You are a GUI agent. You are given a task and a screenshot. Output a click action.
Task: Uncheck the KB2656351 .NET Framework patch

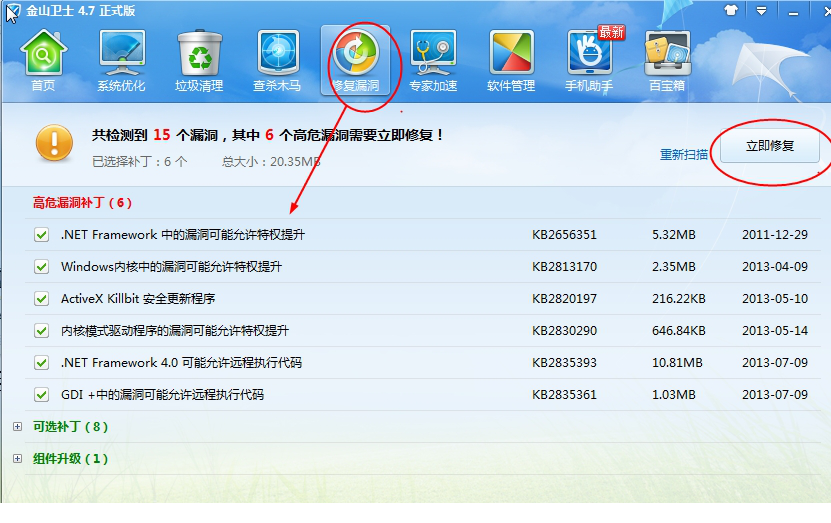[x=42, y=235]
